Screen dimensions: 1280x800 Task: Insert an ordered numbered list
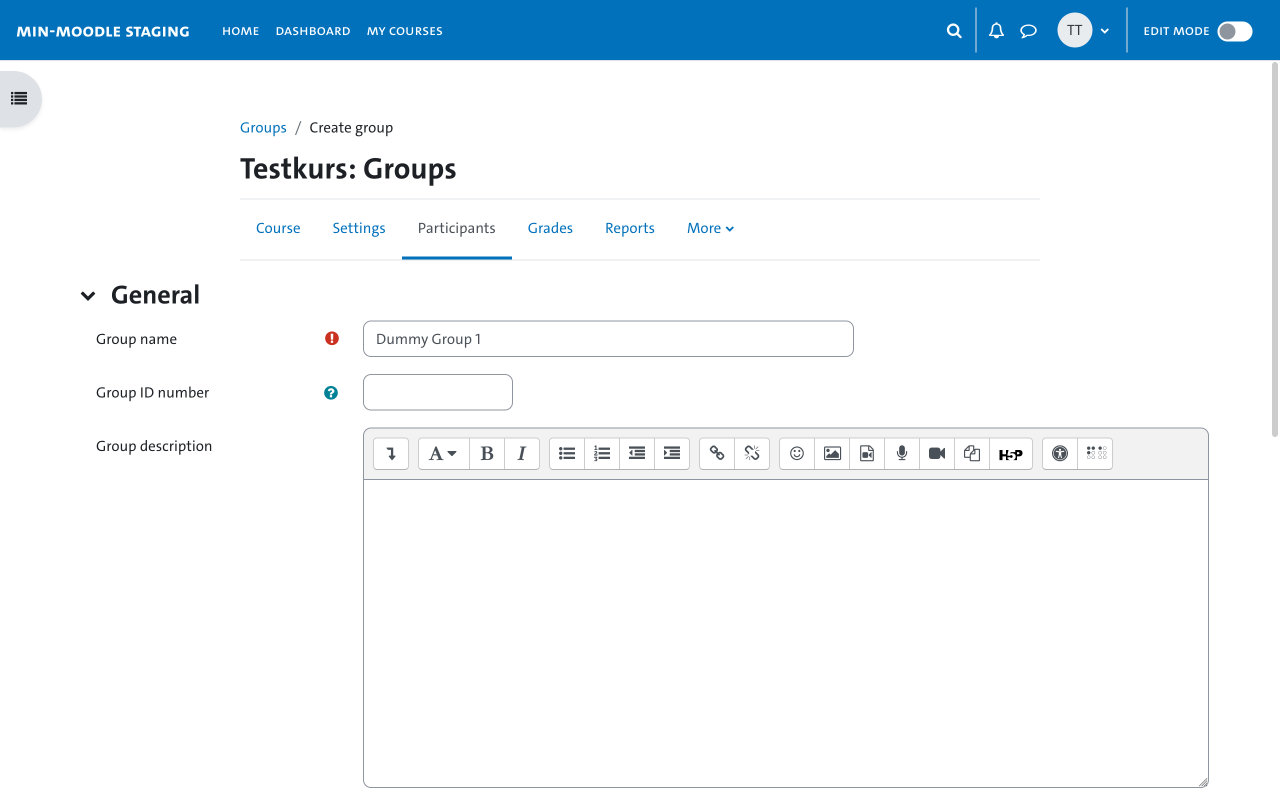pyautogui.click(x=602, y=454)
